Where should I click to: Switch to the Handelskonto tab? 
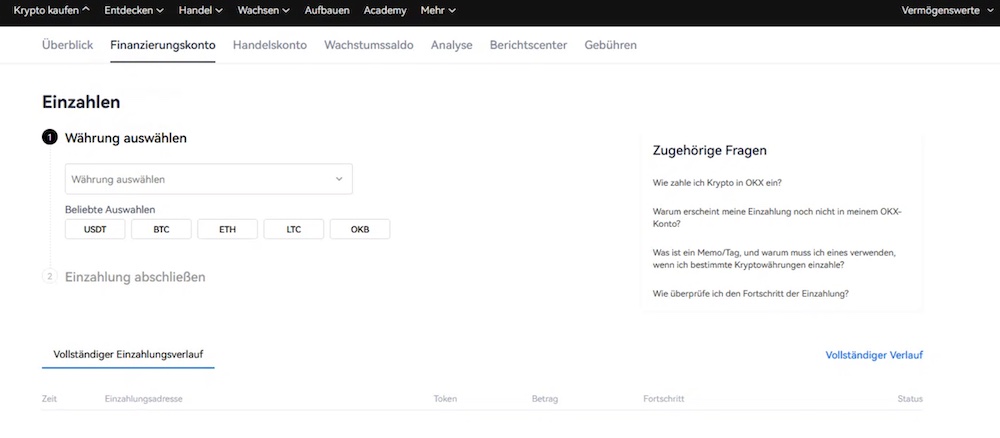(270, 45)
